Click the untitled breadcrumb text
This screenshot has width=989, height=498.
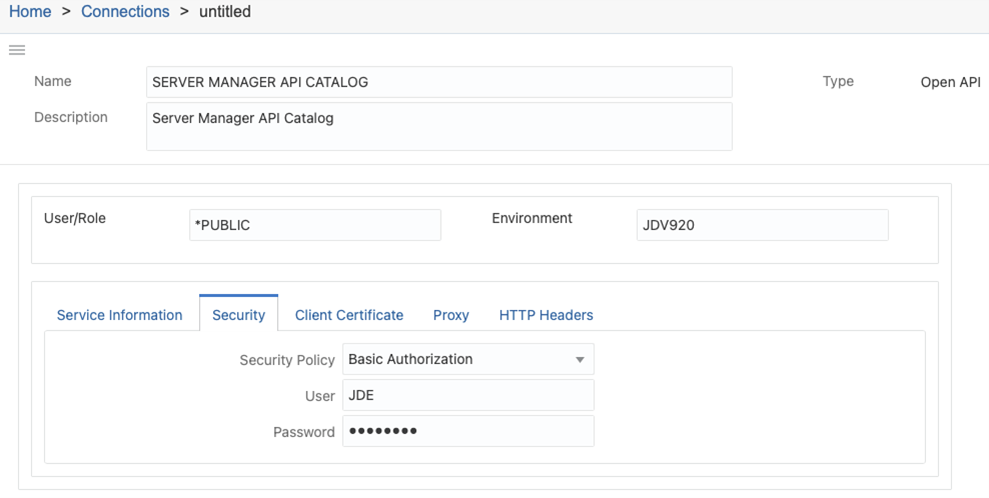[225, 11]
